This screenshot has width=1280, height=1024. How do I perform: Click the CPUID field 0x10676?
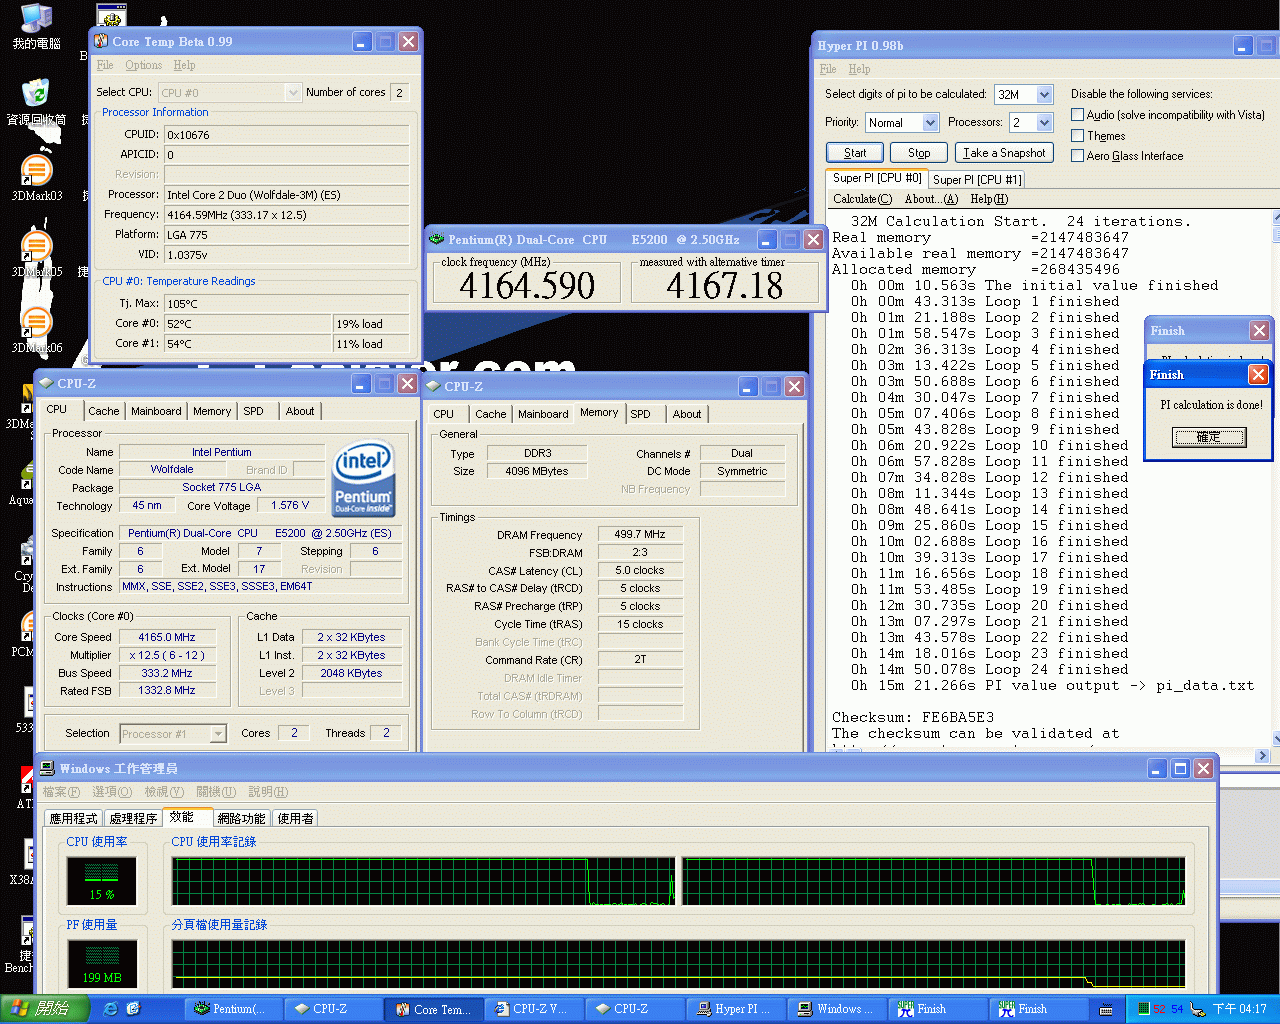click(x=287, y=135)
